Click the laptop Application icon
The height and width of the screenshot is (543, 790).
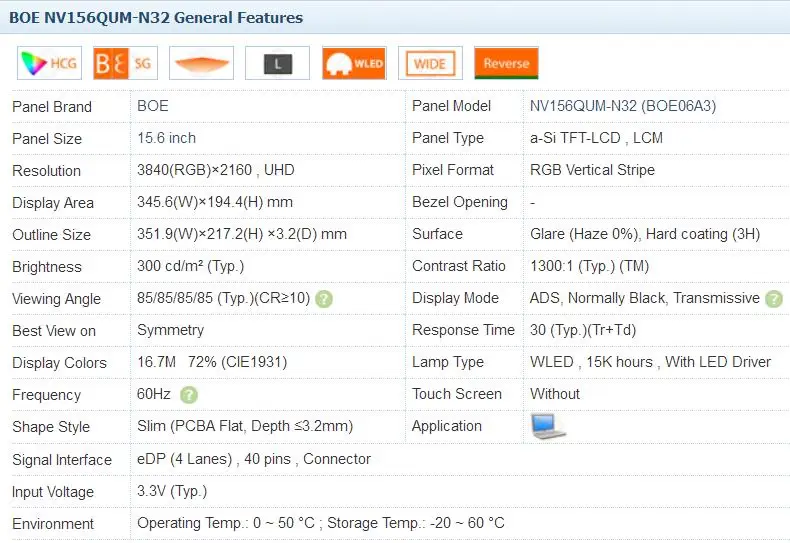[x=548, y=426]
